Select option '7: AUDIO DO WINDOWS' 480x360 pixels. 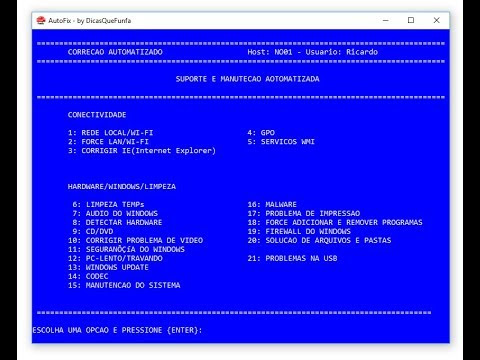(115, 214)
